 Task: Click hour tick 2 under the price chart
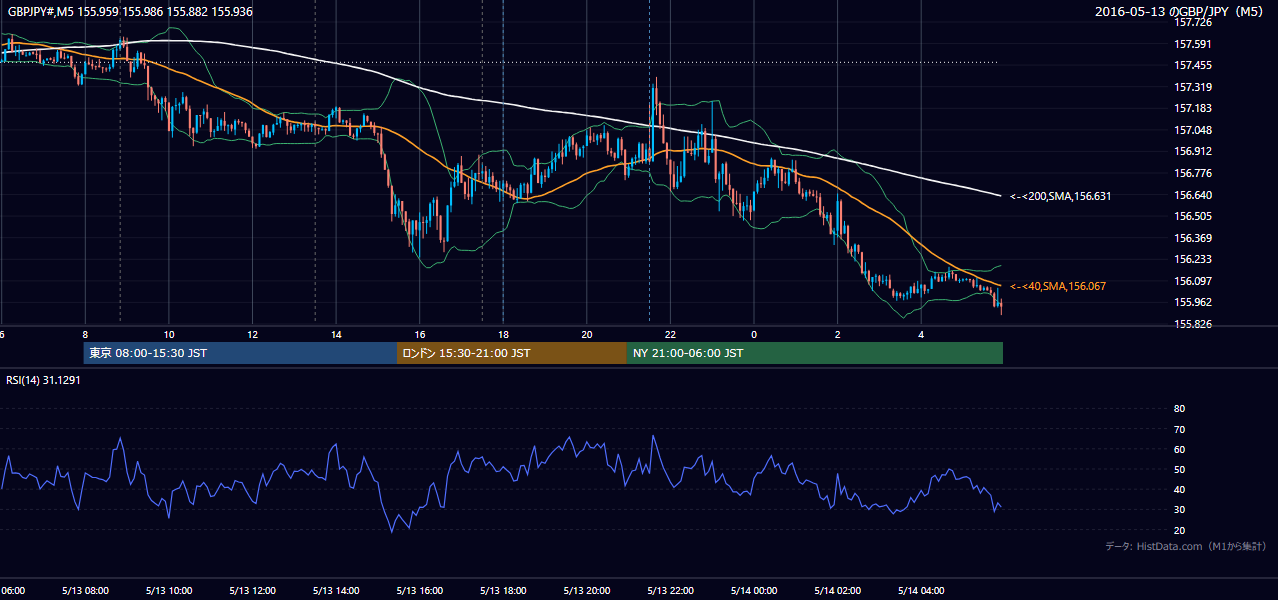837,334
